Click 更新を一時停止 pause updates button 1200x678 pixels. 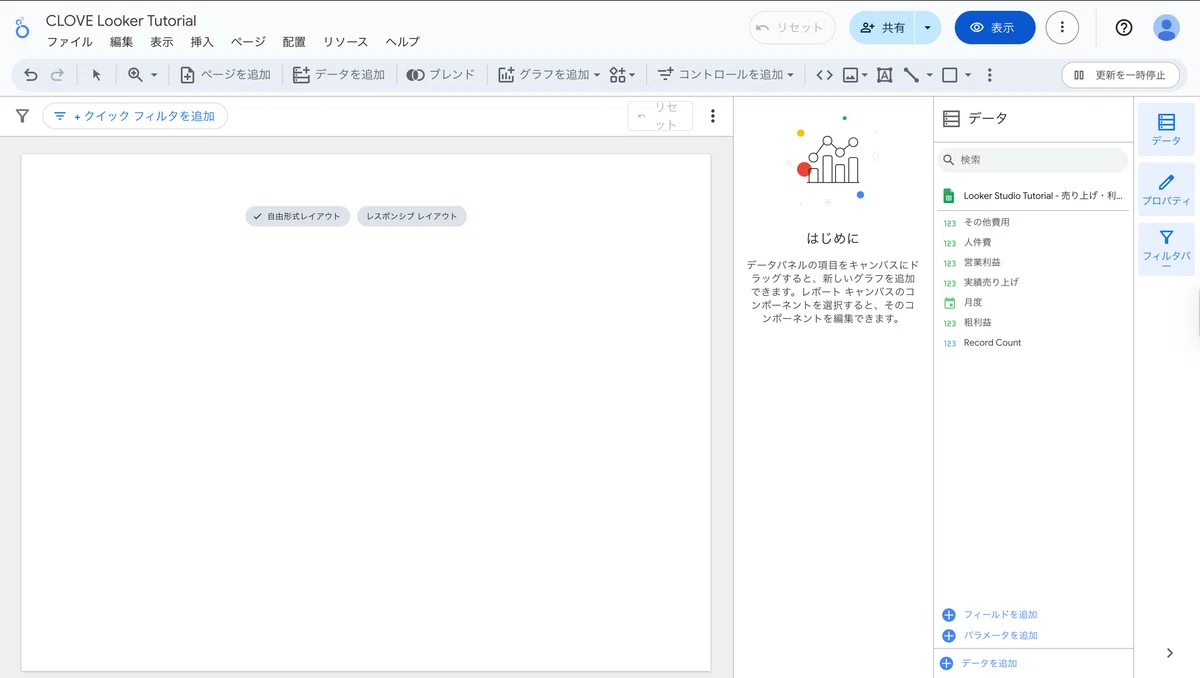[1120, 75]
